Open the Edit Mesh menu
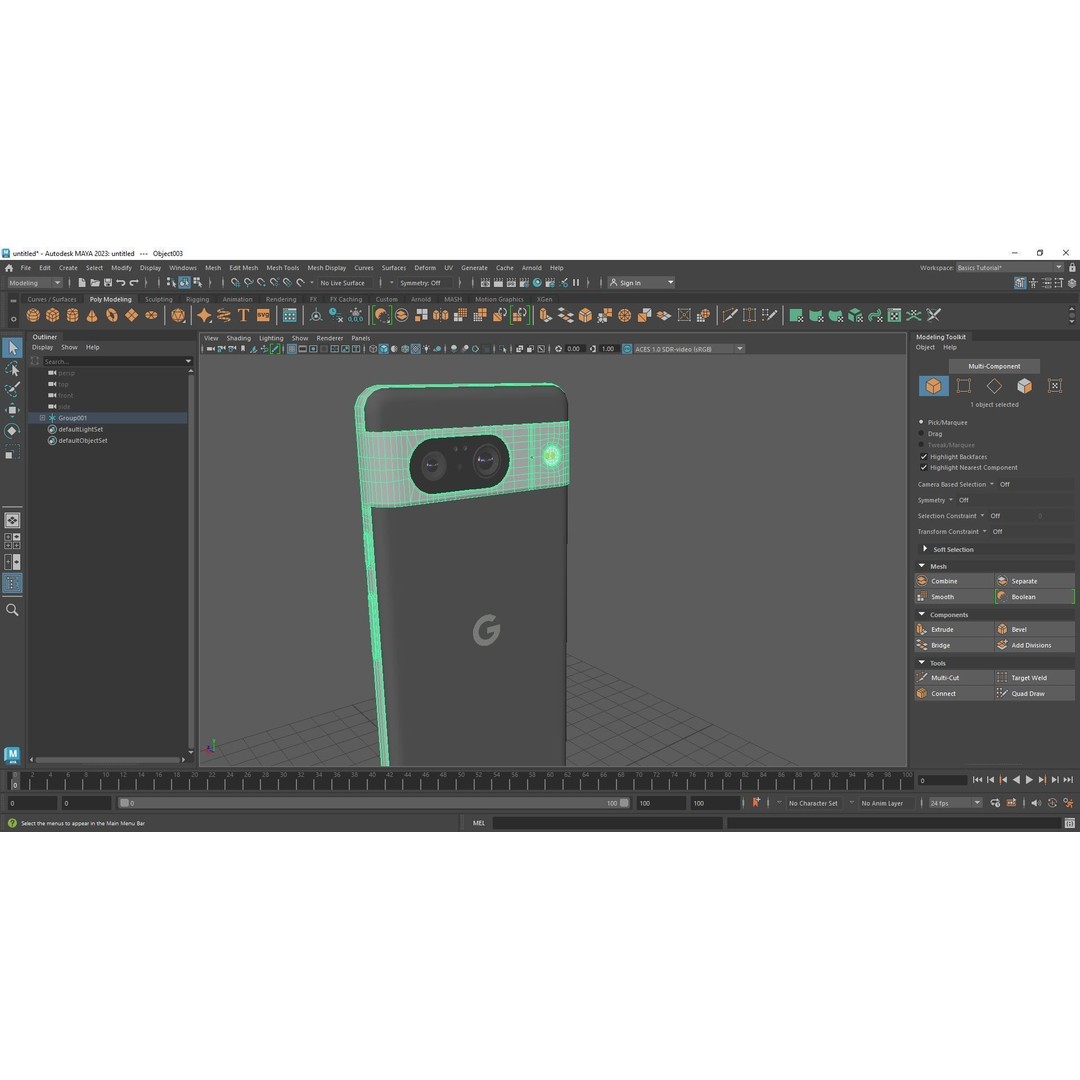Image resolution: width=1080 pixels, height=1080 pixels. point(243,268)
